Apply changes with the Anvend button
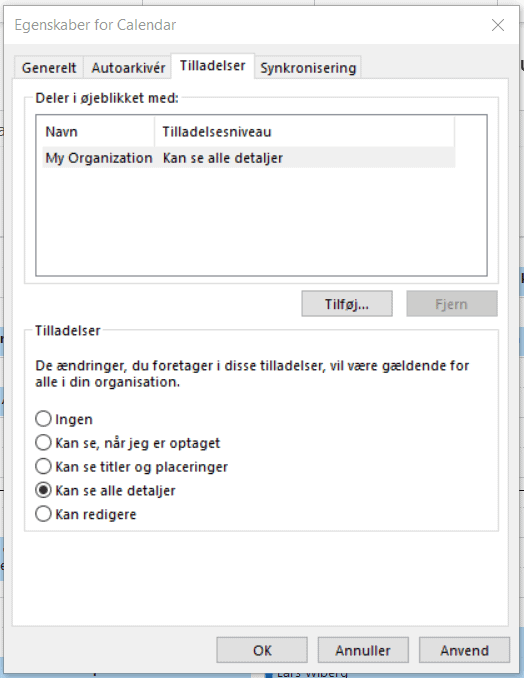The image size is (524, 678). tap(464, 650)
